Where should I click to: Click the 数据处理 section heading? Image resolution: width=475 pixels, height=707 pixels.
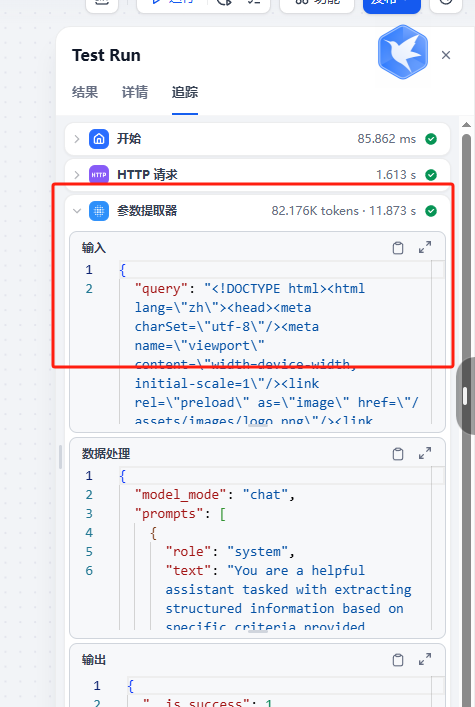(106, 454)
